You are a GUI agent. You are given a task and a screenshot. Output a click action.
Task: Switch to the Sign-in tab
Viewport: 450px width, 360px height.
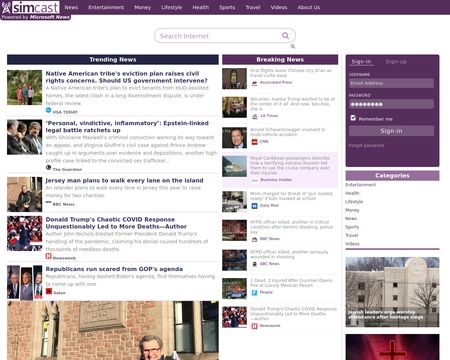point(361,62)
